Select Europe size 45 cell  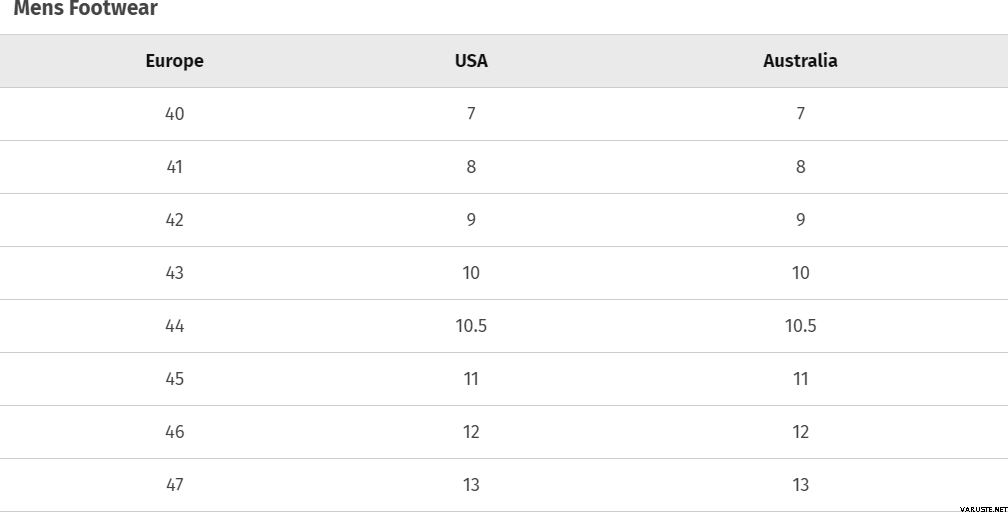[174, 379]
